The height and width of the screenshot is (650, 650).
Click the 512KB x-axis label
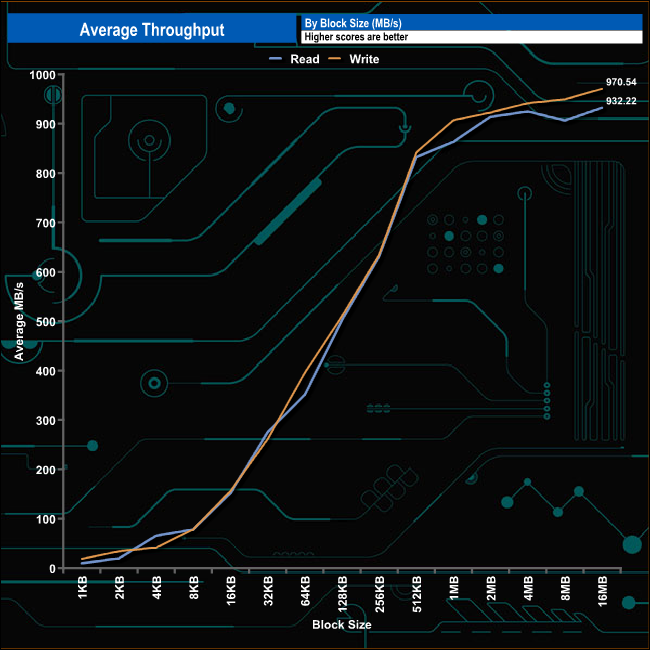(x=417, y=594)
